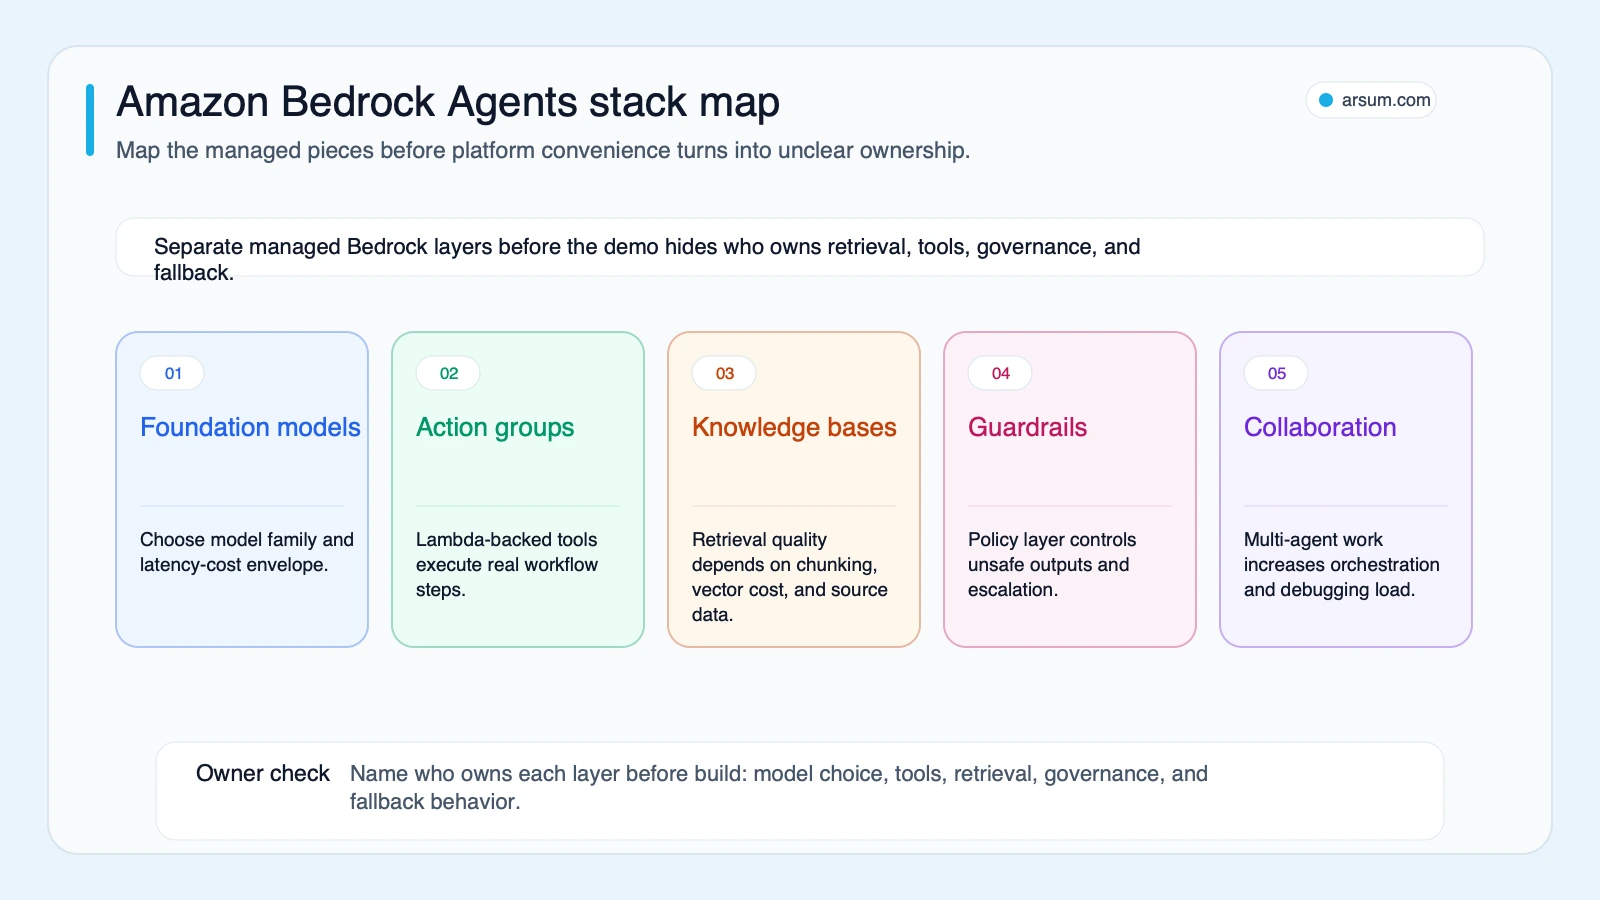Click the arsum.com badge

(x=1371, y=100)
